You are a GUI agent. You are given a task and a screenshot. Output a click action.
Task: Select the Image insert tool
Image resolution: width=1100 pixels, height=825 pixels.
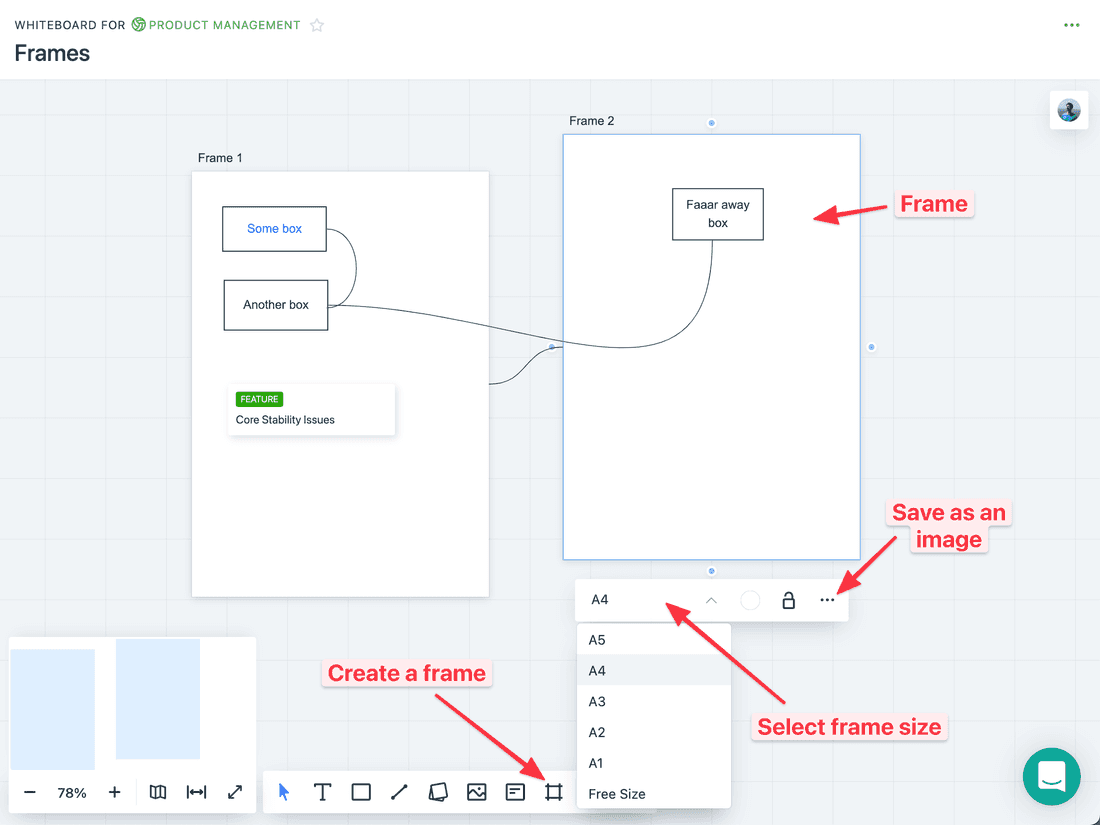tap(476, 792)
